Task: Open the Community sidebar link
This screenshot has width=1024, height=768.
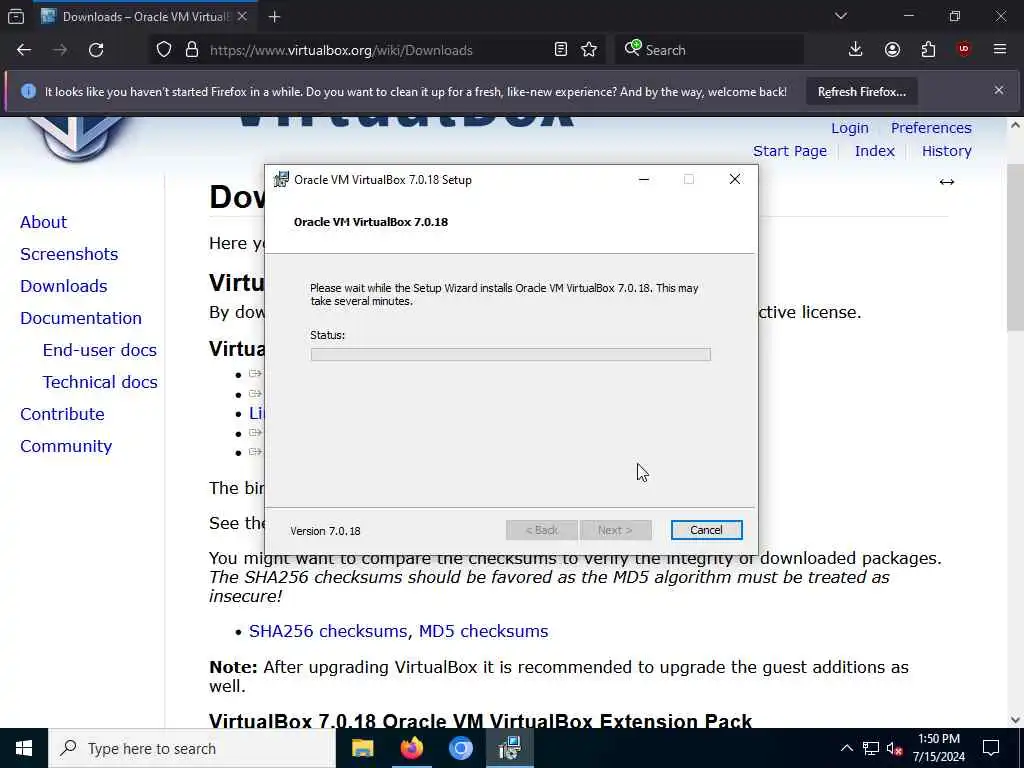Action: pyautogui.click(x=66, y=446)
